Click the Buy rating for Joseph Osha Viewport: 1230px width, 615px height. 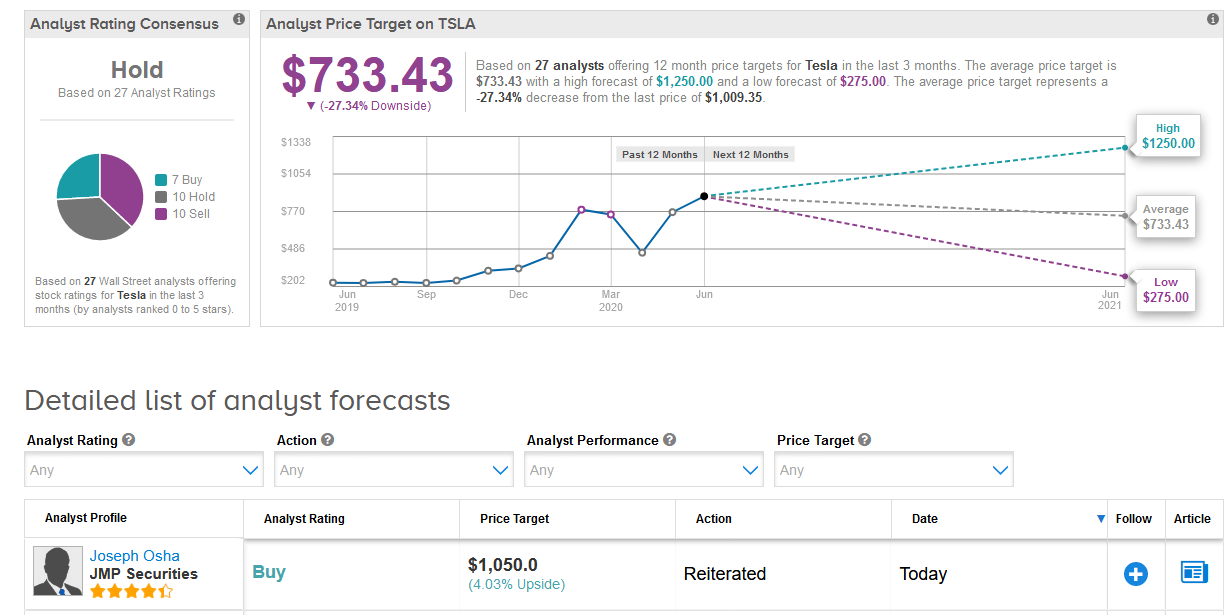(x=269, y=572)
